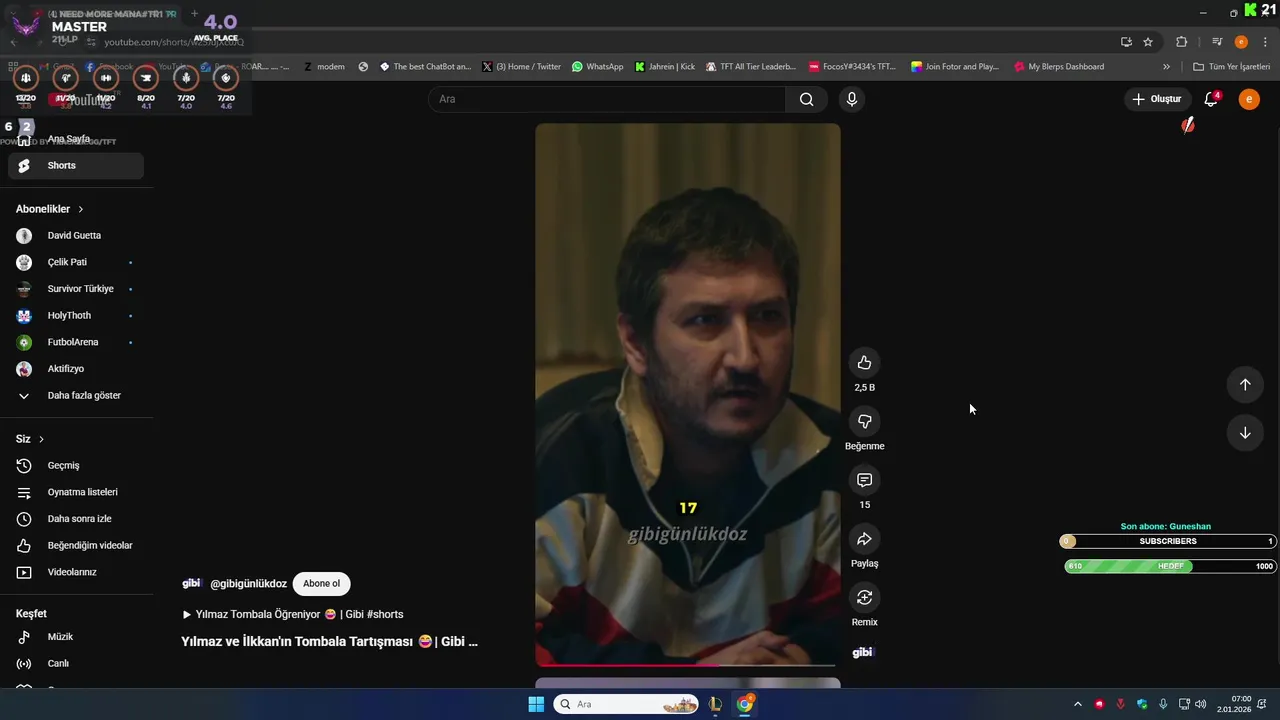The height and width of the screenshot is (720, 1280).
Task: Open Beğendiğim videolar list
Action: 76,546
